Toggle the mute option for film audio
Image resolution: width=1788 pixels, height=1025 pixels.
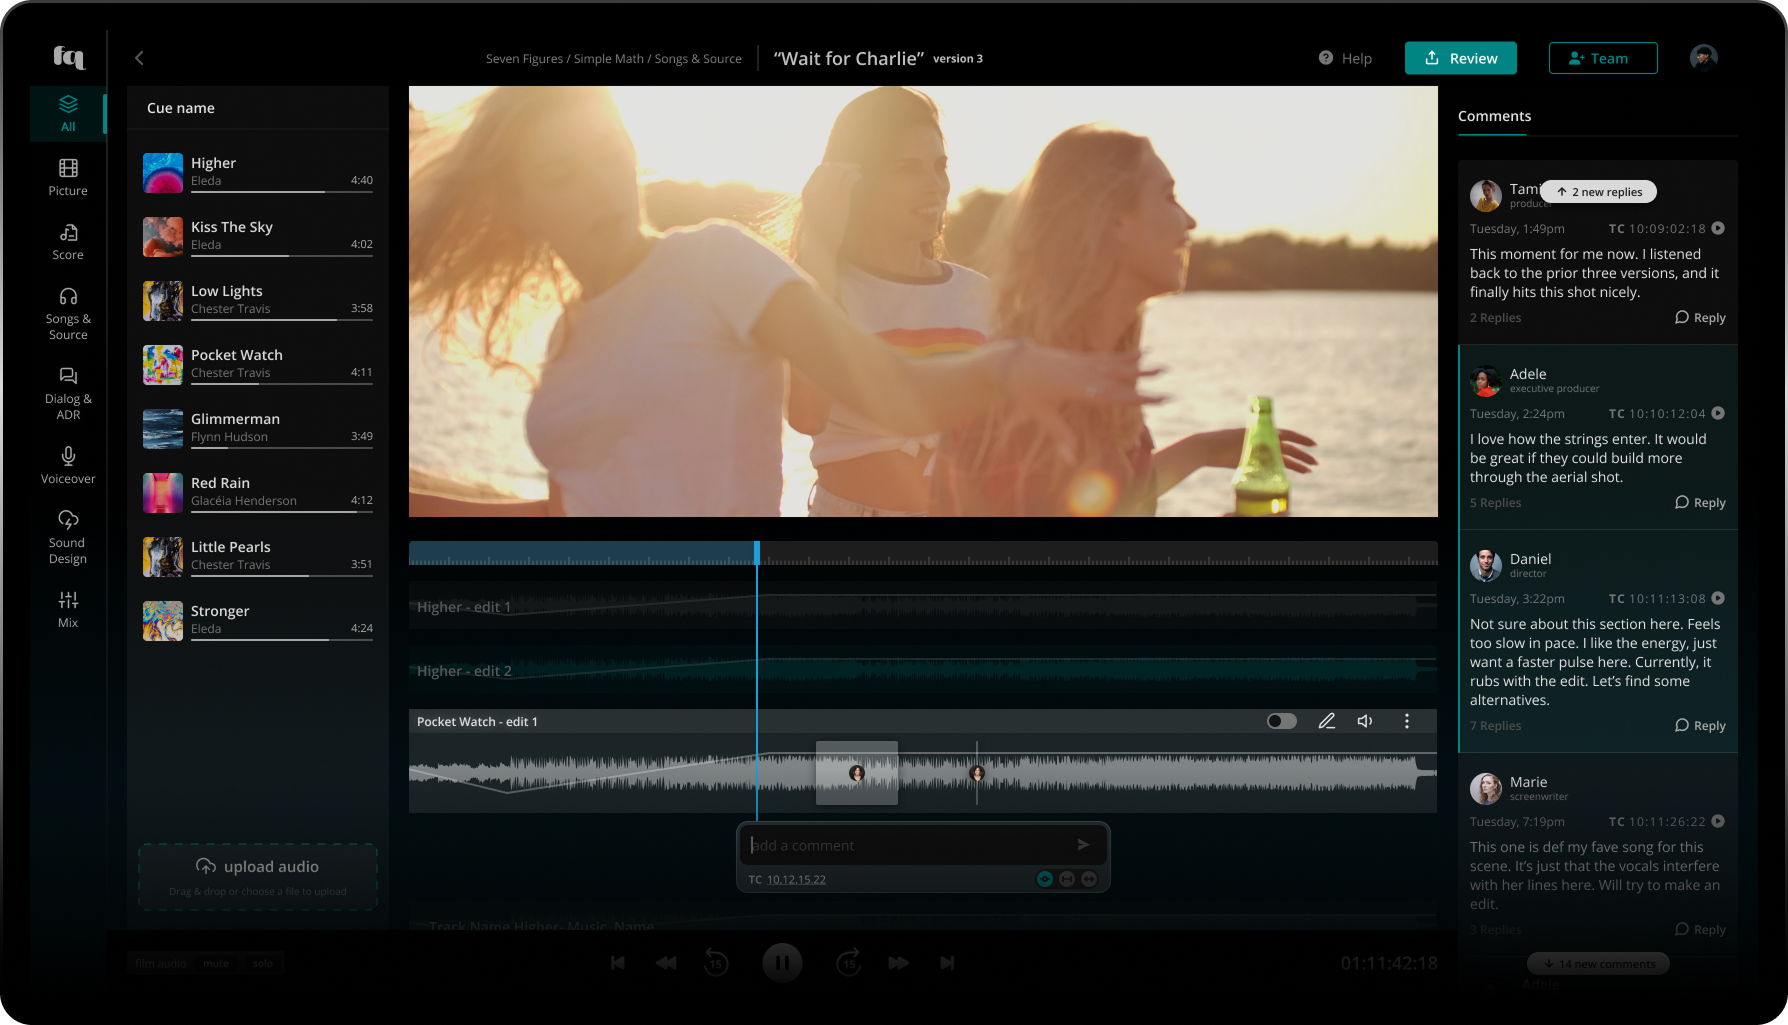pos(216,963)
